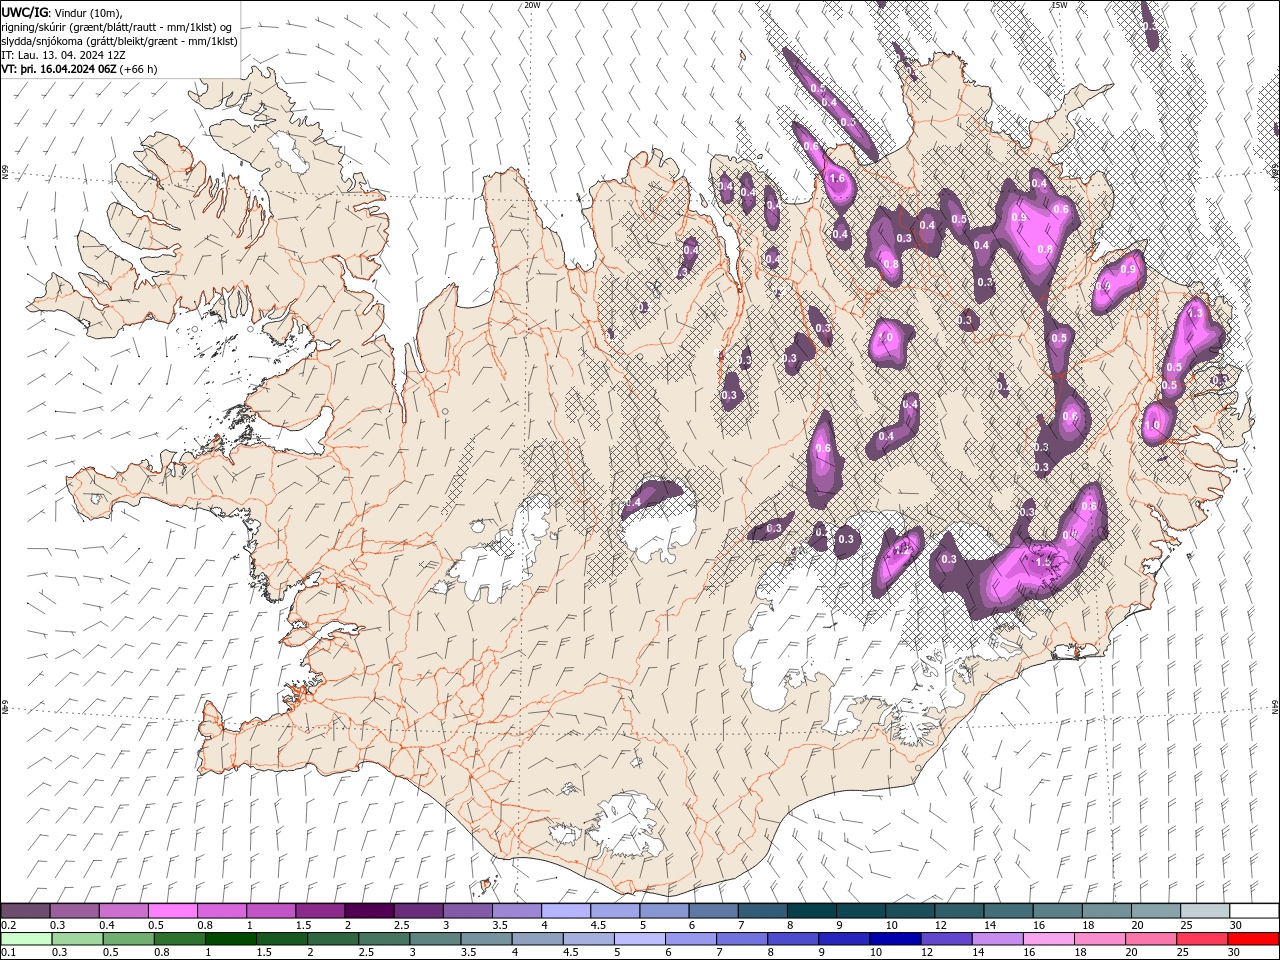This screenshot has height=960, width=1280.
Task: Click the bright magenta 0.5–0.8 swatch, top legend row
Action: tap(173, 911)
